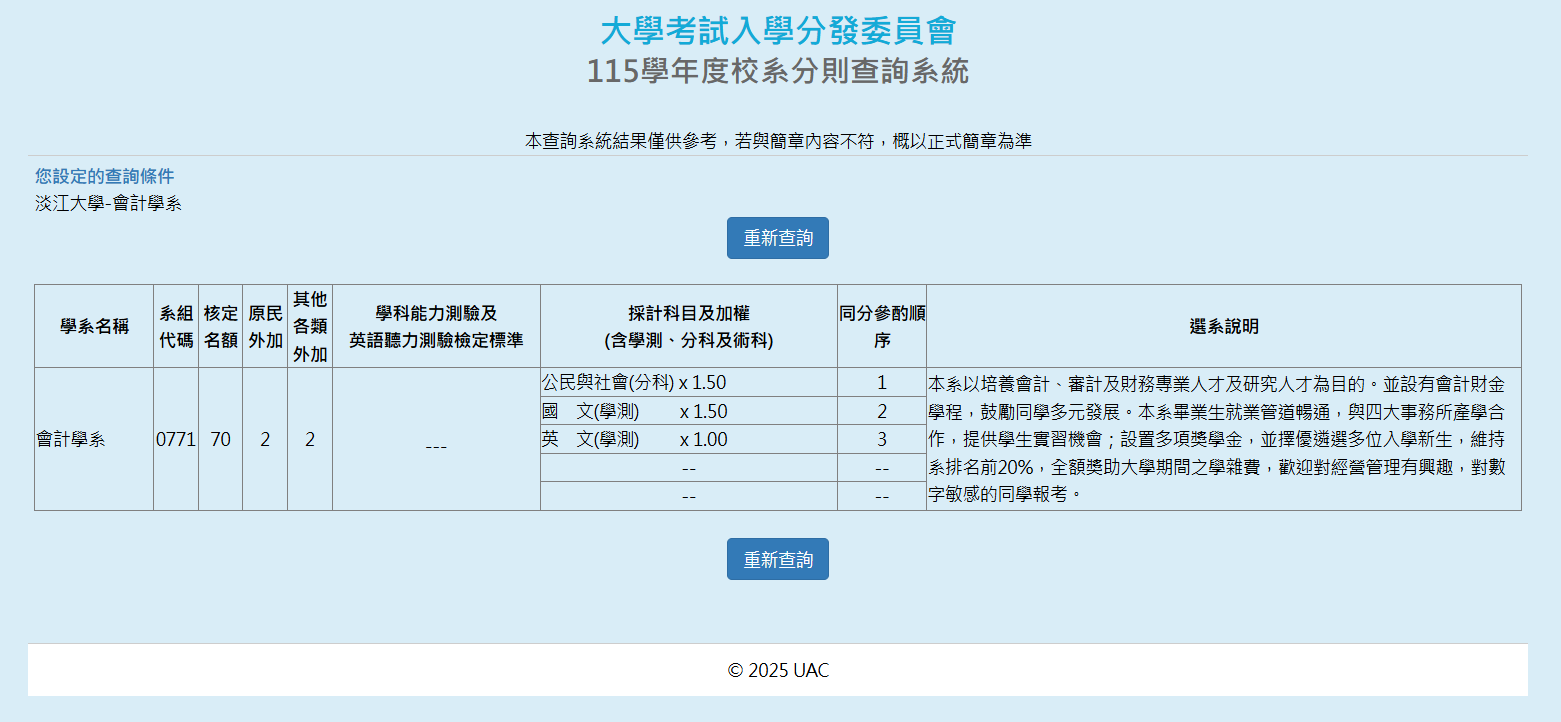The width and height of the screenshot is (1561, 722).
Task: Click the 國文(學測) x 1.50 subject row
Action: (x=634, y=411)
